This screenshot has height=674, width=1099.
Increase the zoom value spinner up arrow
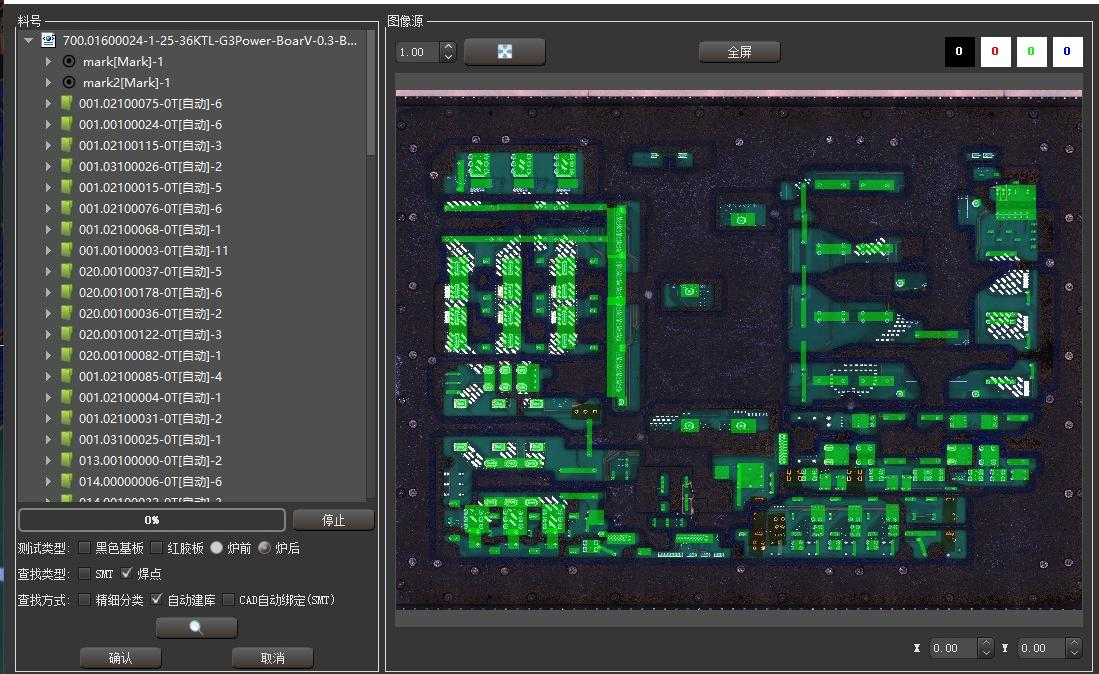click(449, 46)
